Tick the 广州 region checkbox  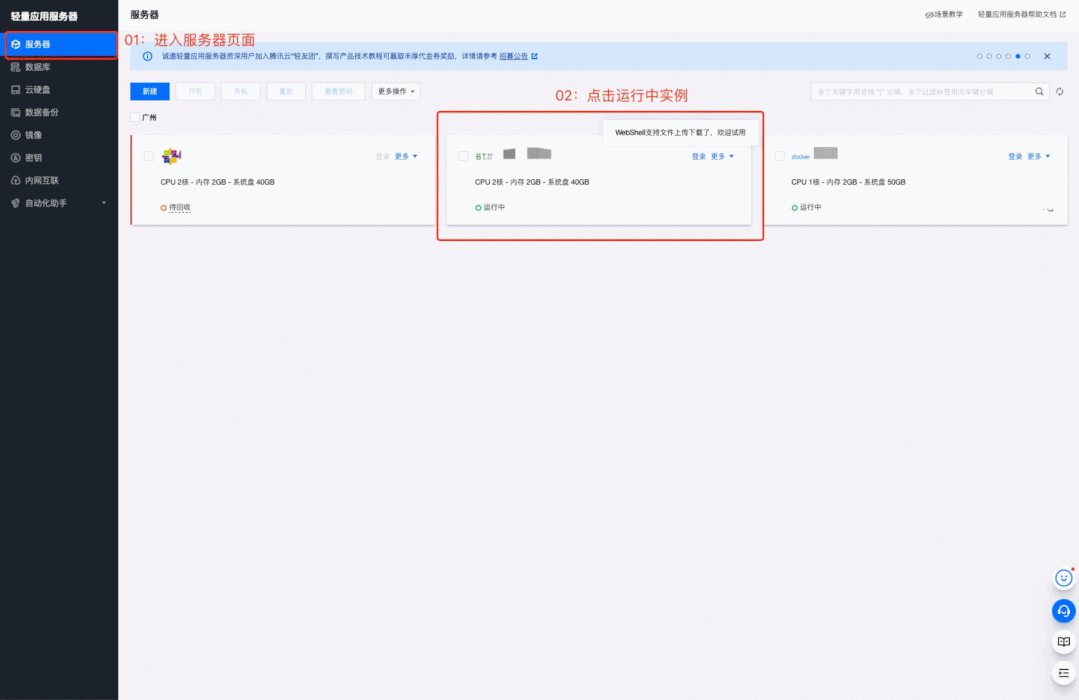pyautogui.click(x=135, y=118)
